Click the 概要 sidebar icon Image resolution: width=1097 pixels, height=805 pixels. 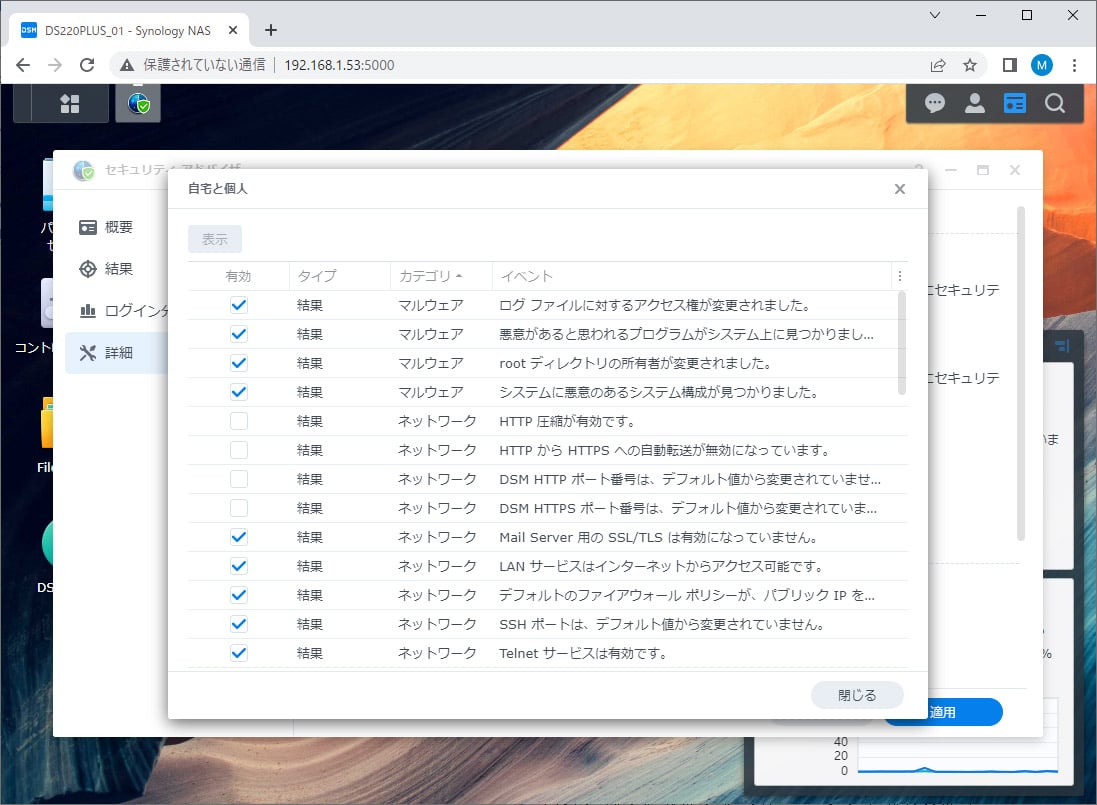point(87,227)
